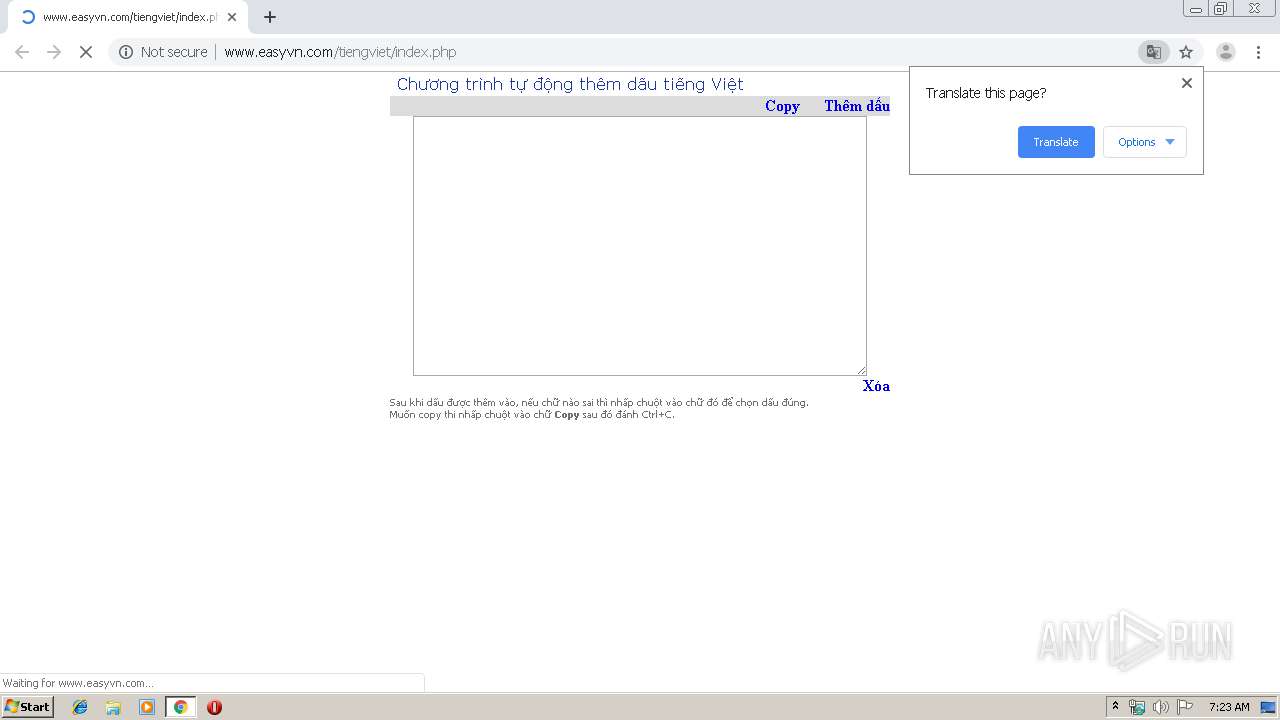Grab the text area resize handle
1280x720 pixels.
click(x=861, y=370)
